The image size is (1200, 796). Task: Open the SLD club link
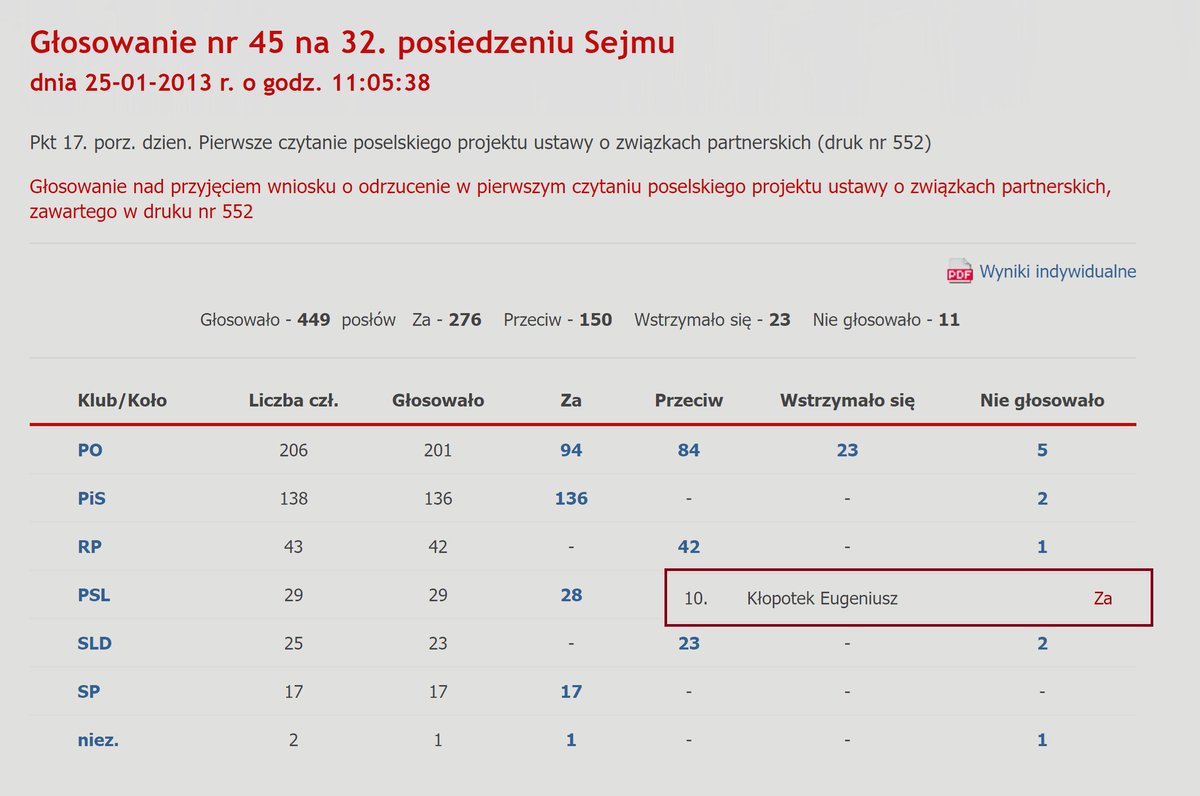pos(93,643)
